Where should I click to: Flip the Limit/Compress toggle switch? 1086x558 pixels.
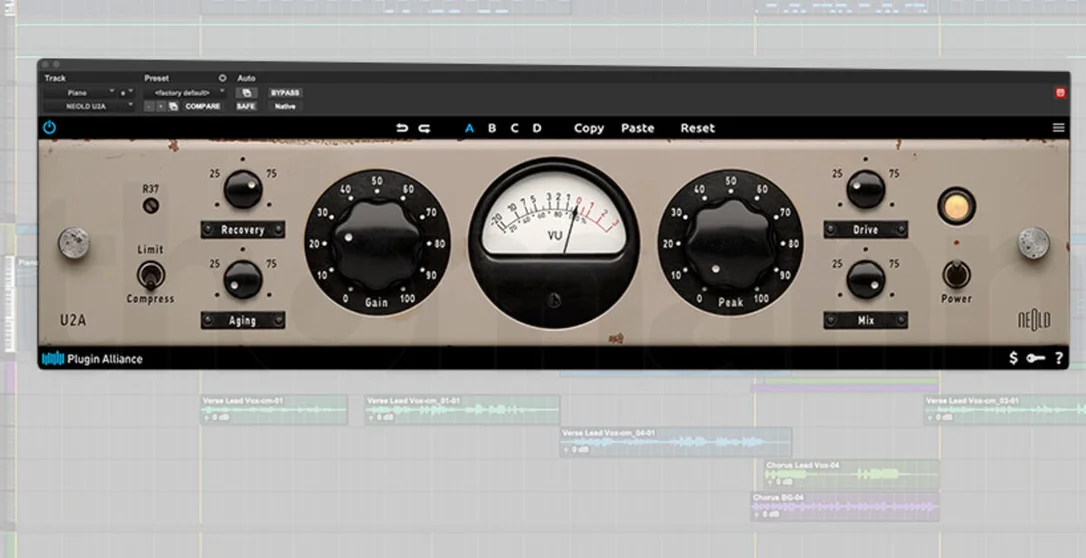point(150,275)
